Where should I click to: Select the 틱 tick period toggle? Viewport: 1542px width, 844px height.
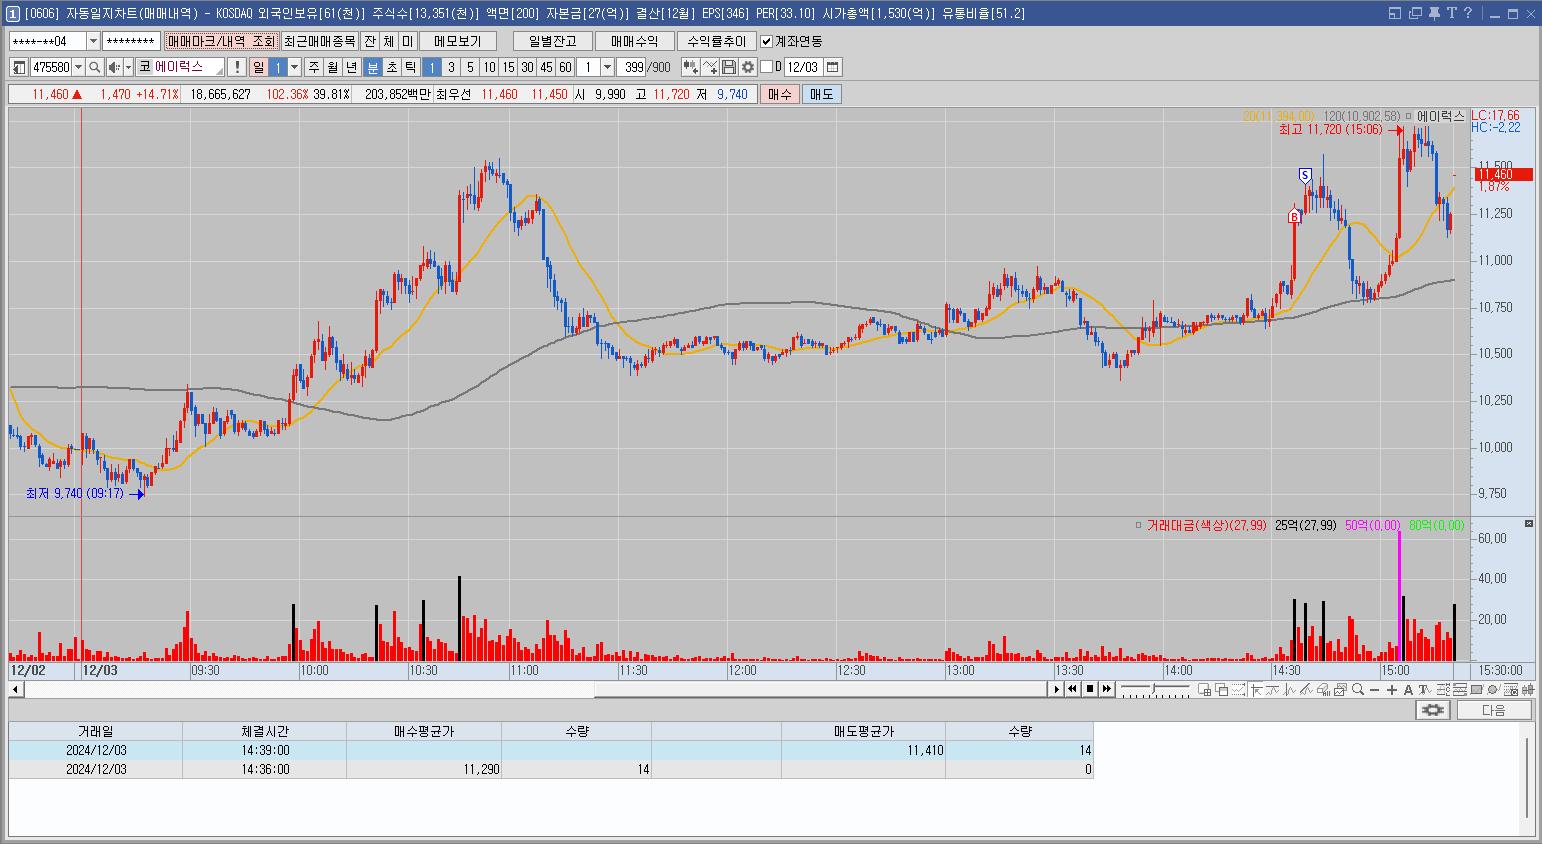point(411,67)
